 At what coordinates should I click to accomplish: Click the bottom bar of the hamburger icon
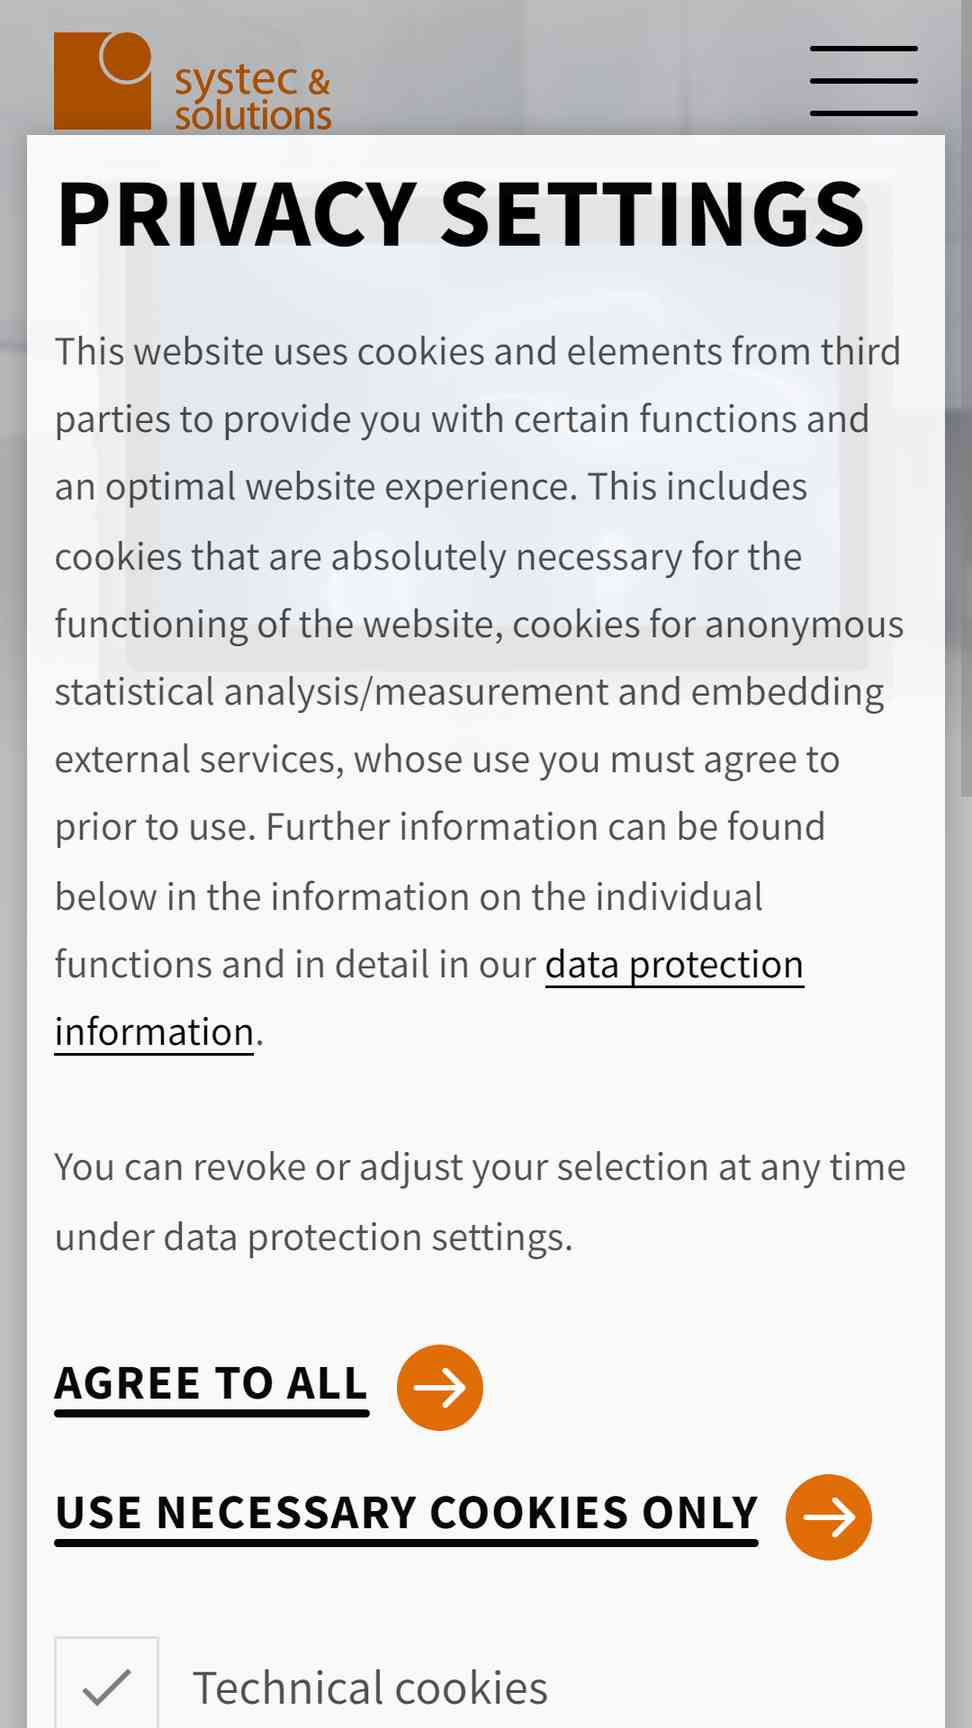pos(864,113)
